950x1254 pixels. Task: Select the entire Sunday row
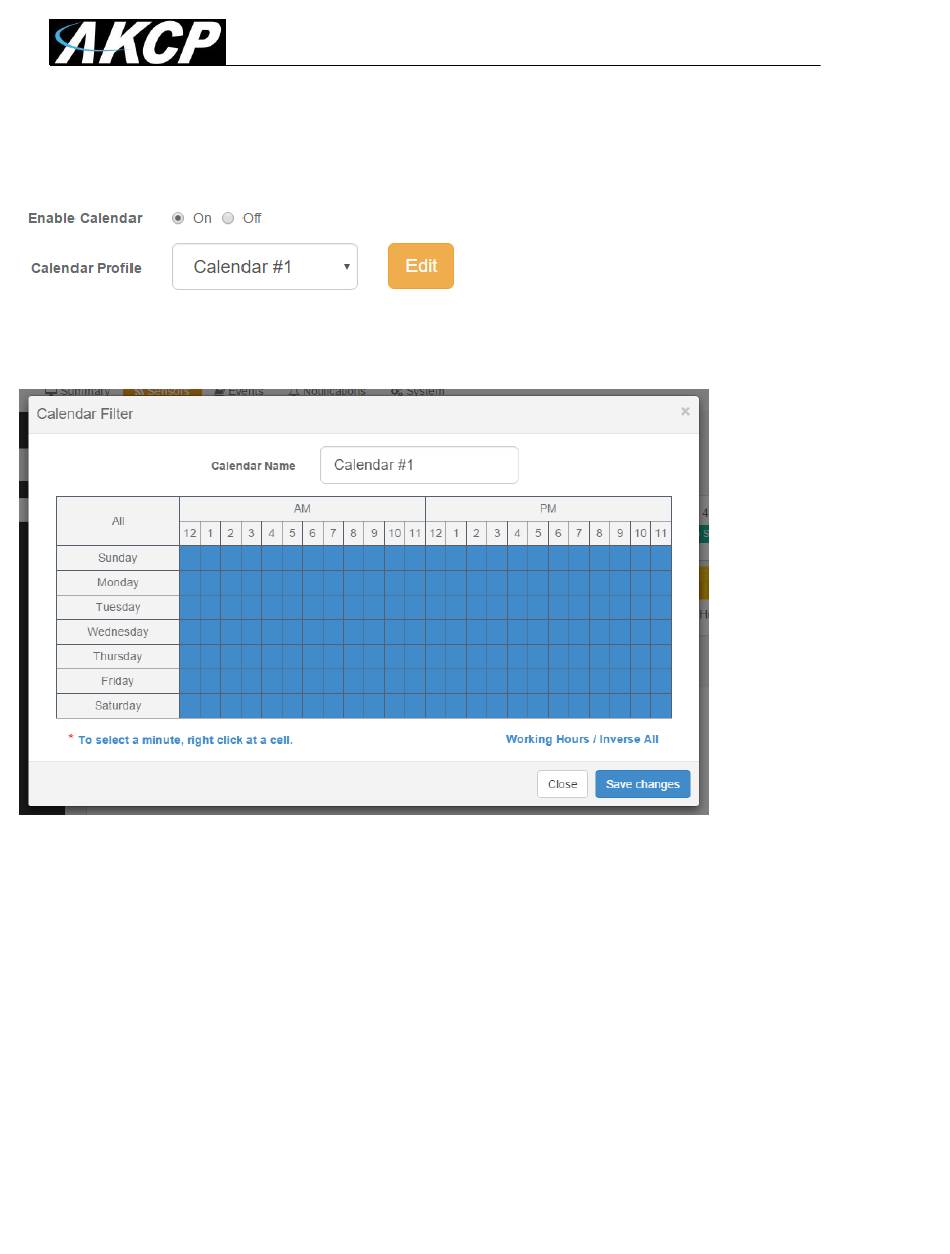[x=118, y=558]
